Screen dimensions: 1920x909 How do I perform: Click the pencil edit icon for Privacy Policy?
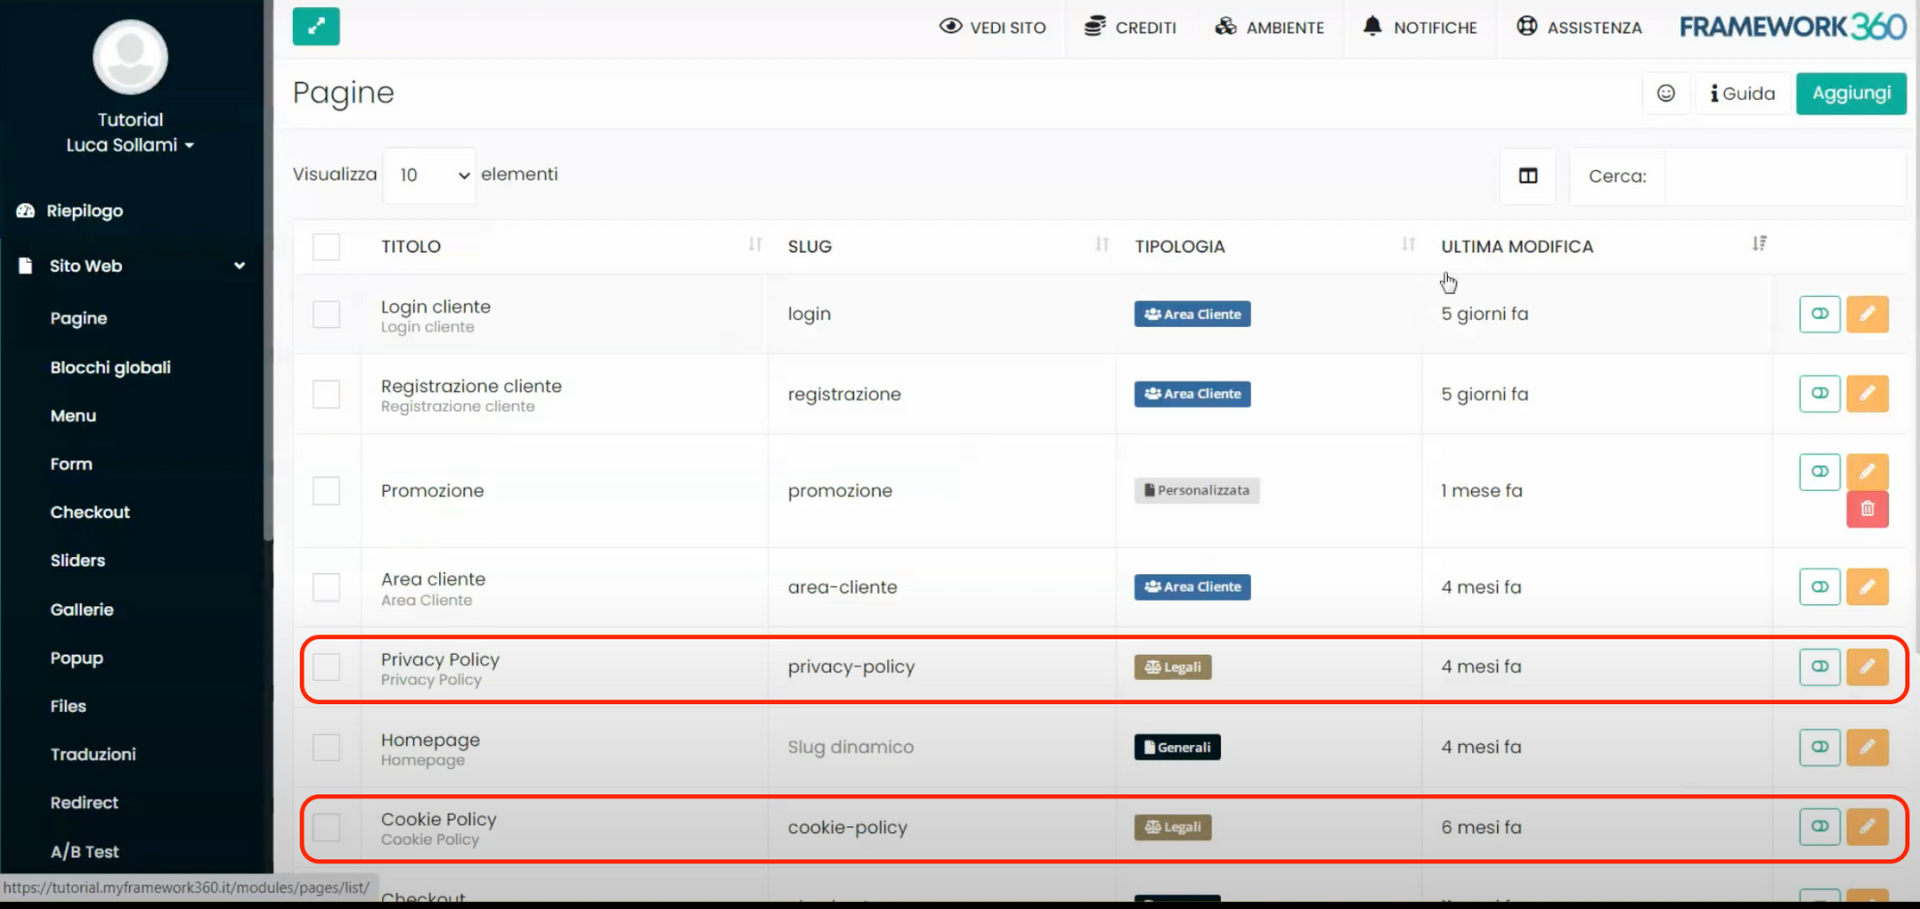pyautogui.click(x=1867, y=667)
